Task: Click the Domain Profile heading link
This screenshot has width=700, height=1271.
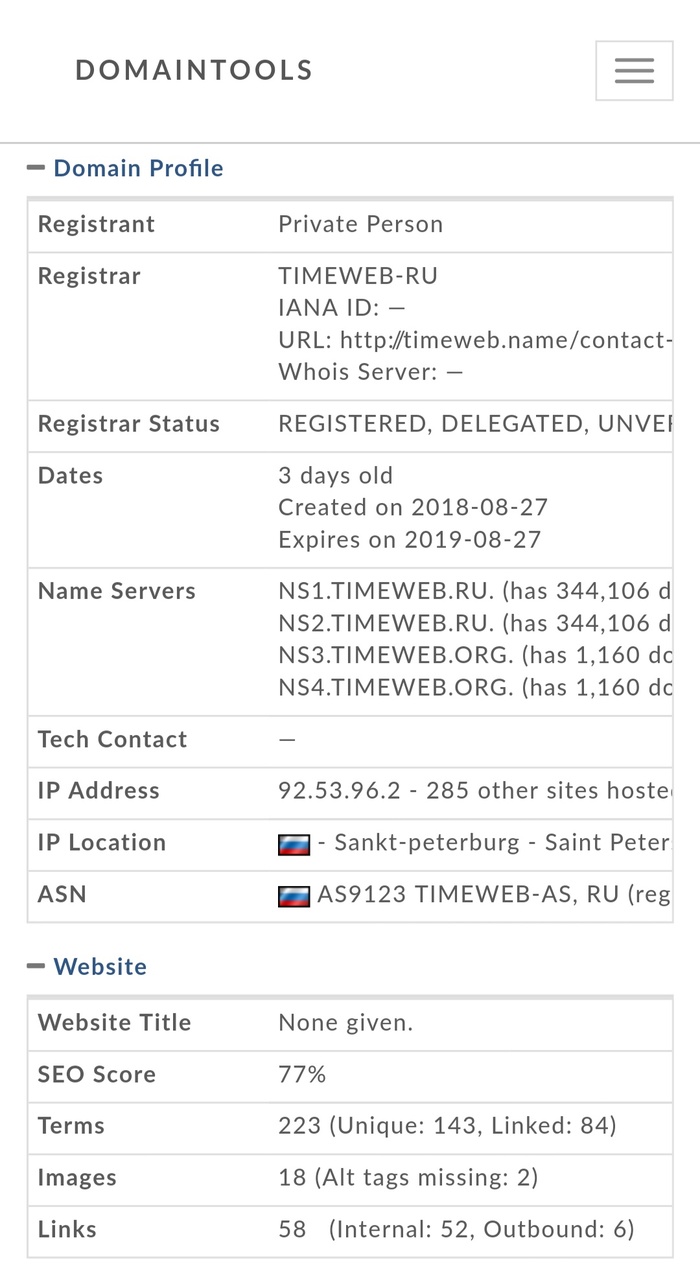Action: tap(138, 168)
